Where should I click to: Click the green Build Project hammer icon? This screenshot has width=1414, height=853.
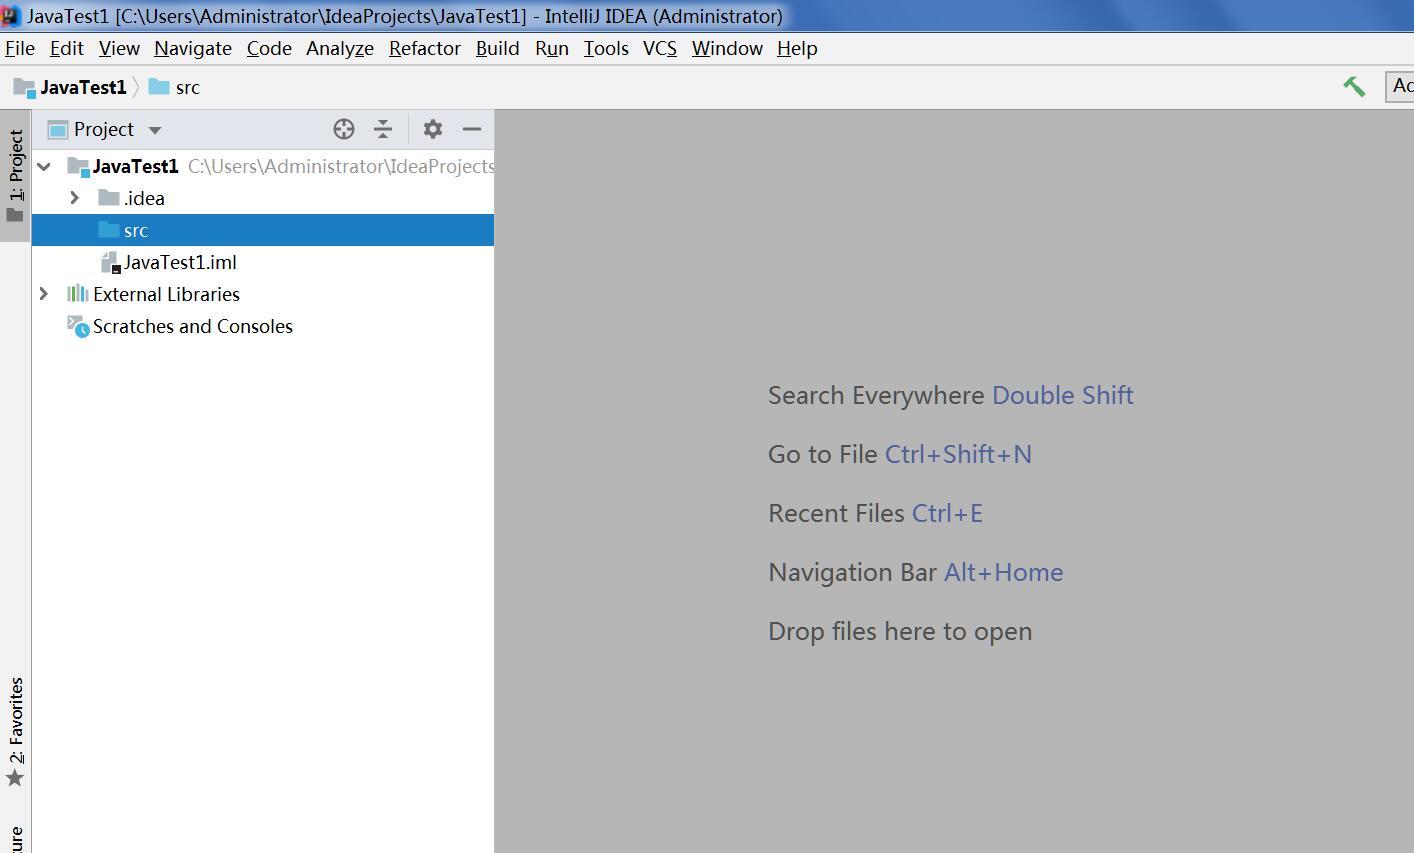[1354, 87]
